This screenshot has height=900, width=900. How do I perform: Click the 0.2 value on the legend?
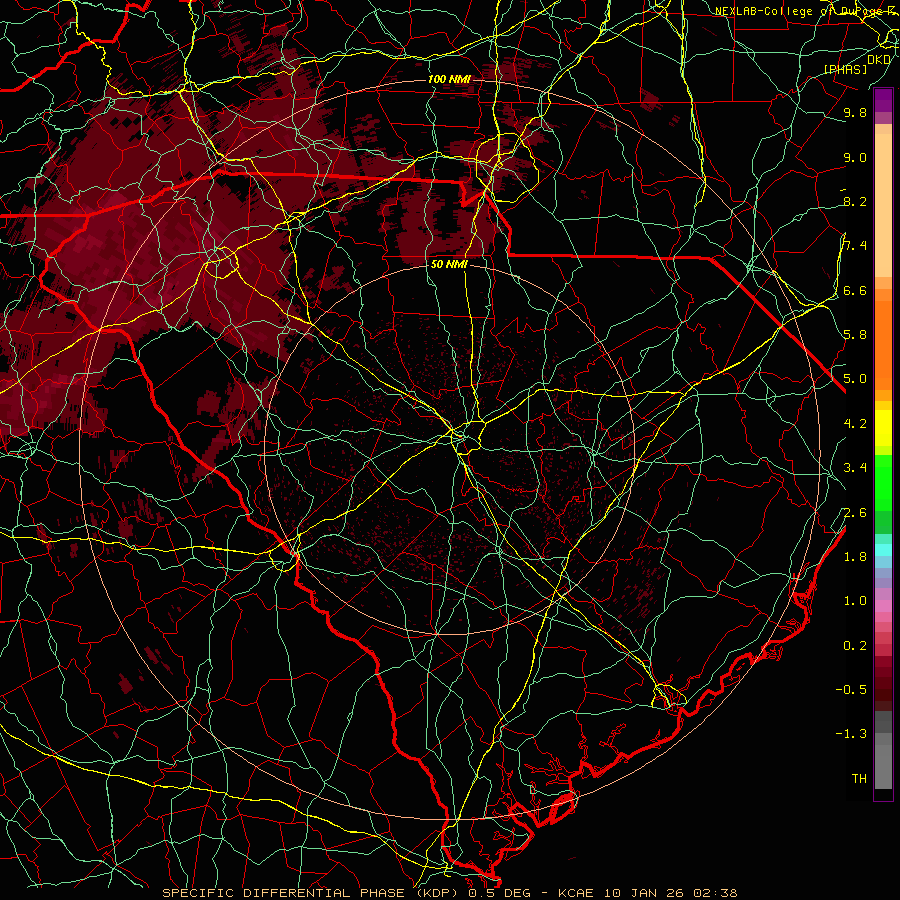pyautogui.click(x=855, y=646)
